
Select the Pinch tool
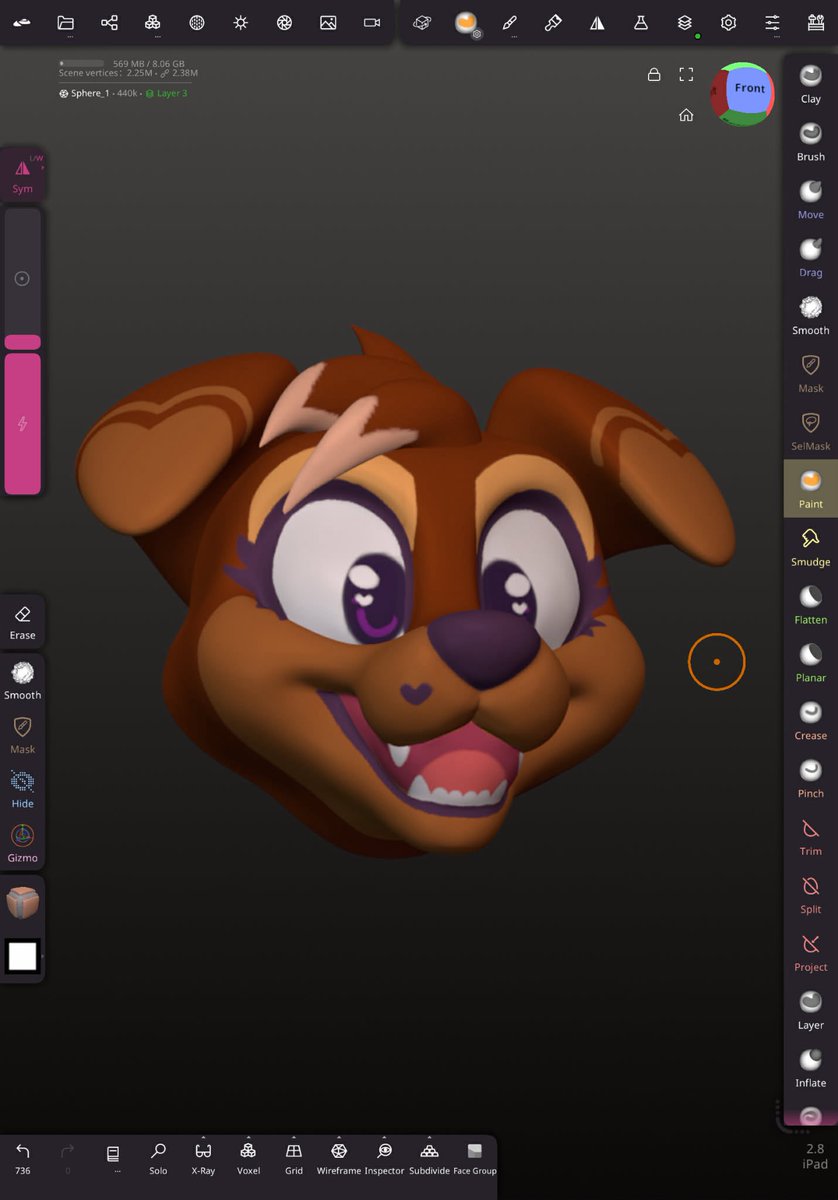point(811,779)
